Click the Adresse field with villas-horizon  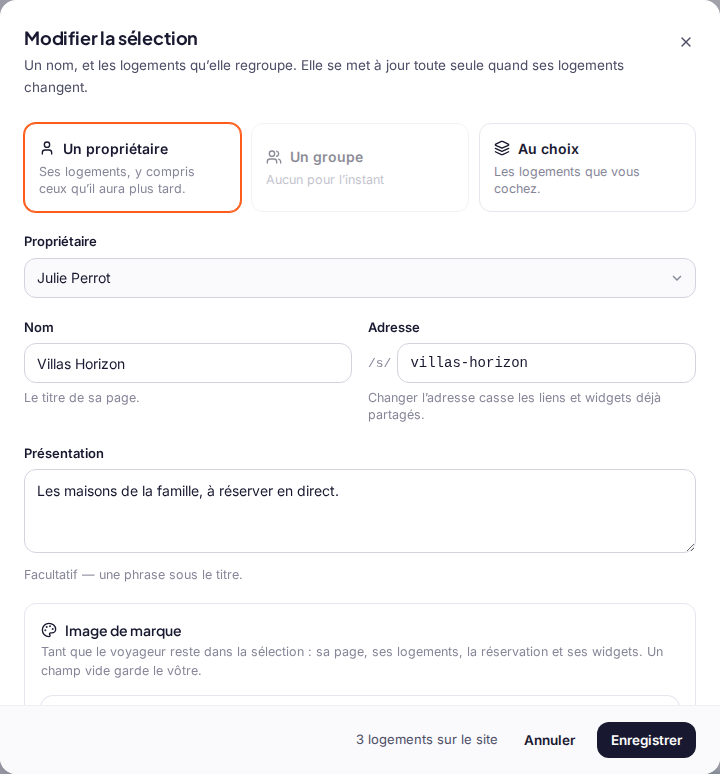coord(546,363)
